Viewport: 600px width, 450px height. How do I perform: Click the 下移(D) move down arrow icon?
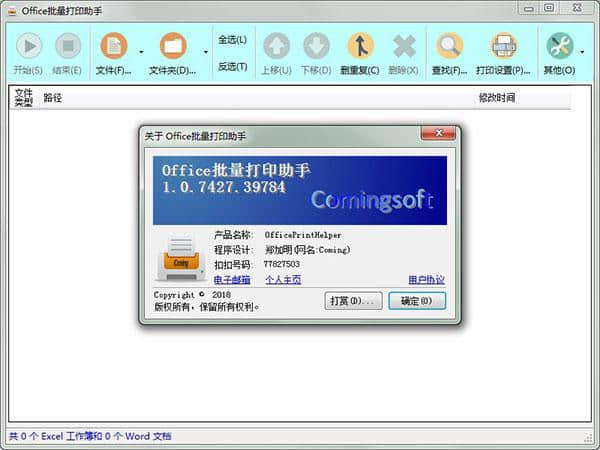coord(316,46)
